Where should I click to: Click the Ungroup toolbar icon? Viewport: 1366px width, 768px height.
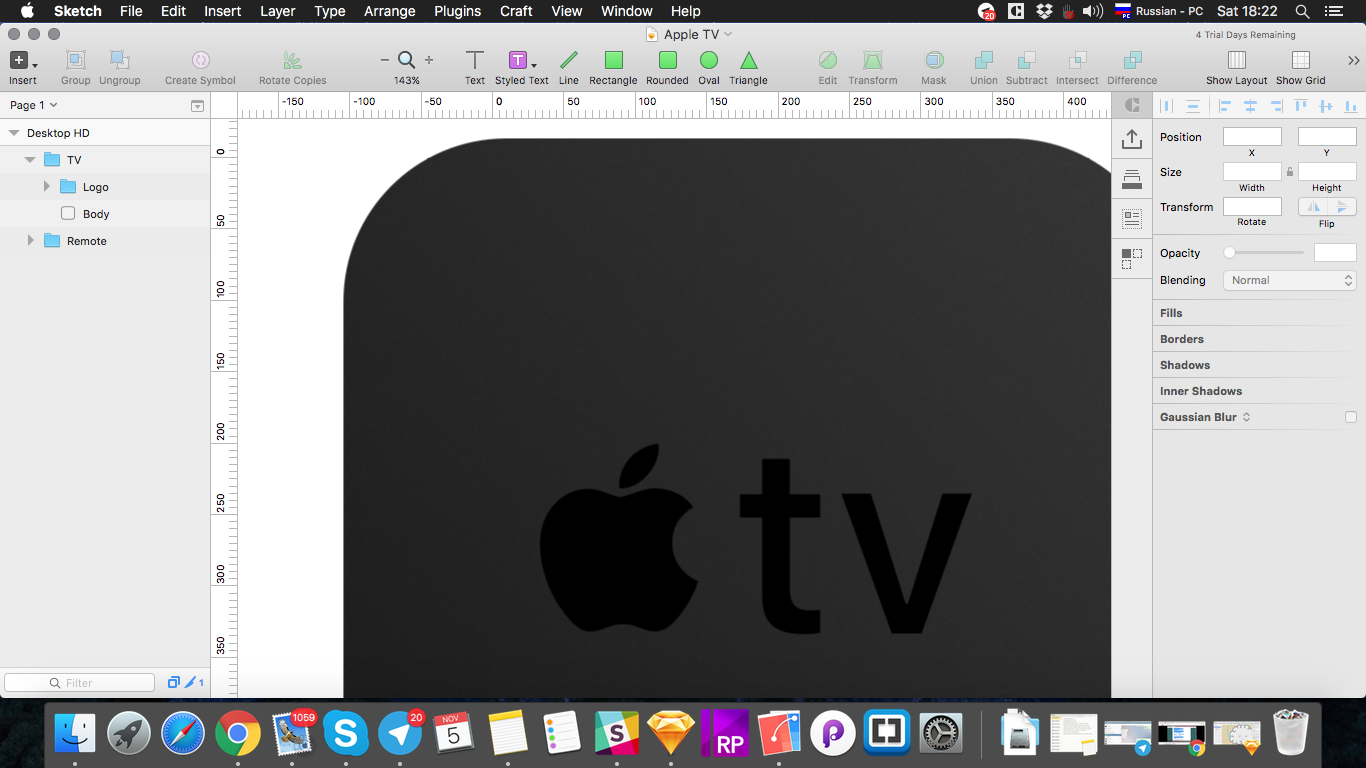[x=119, y=61]
